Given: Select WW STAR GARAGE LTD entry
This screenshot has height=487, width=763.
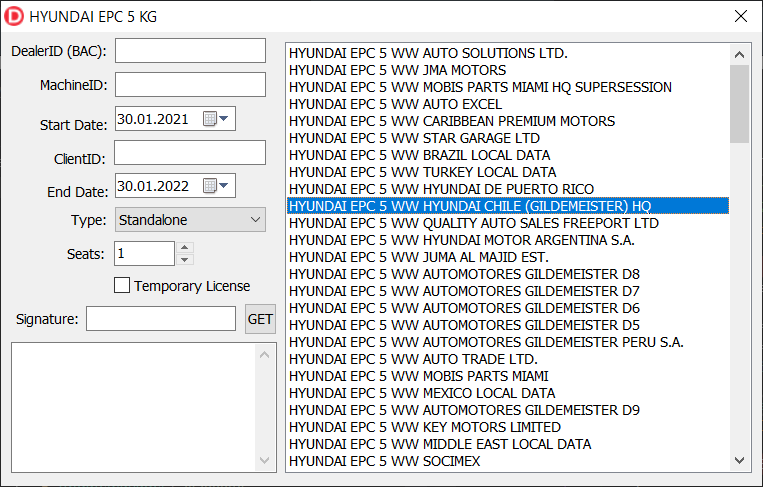Looking at the screenshot, I should pyautogui.click(x=508, y=138).
